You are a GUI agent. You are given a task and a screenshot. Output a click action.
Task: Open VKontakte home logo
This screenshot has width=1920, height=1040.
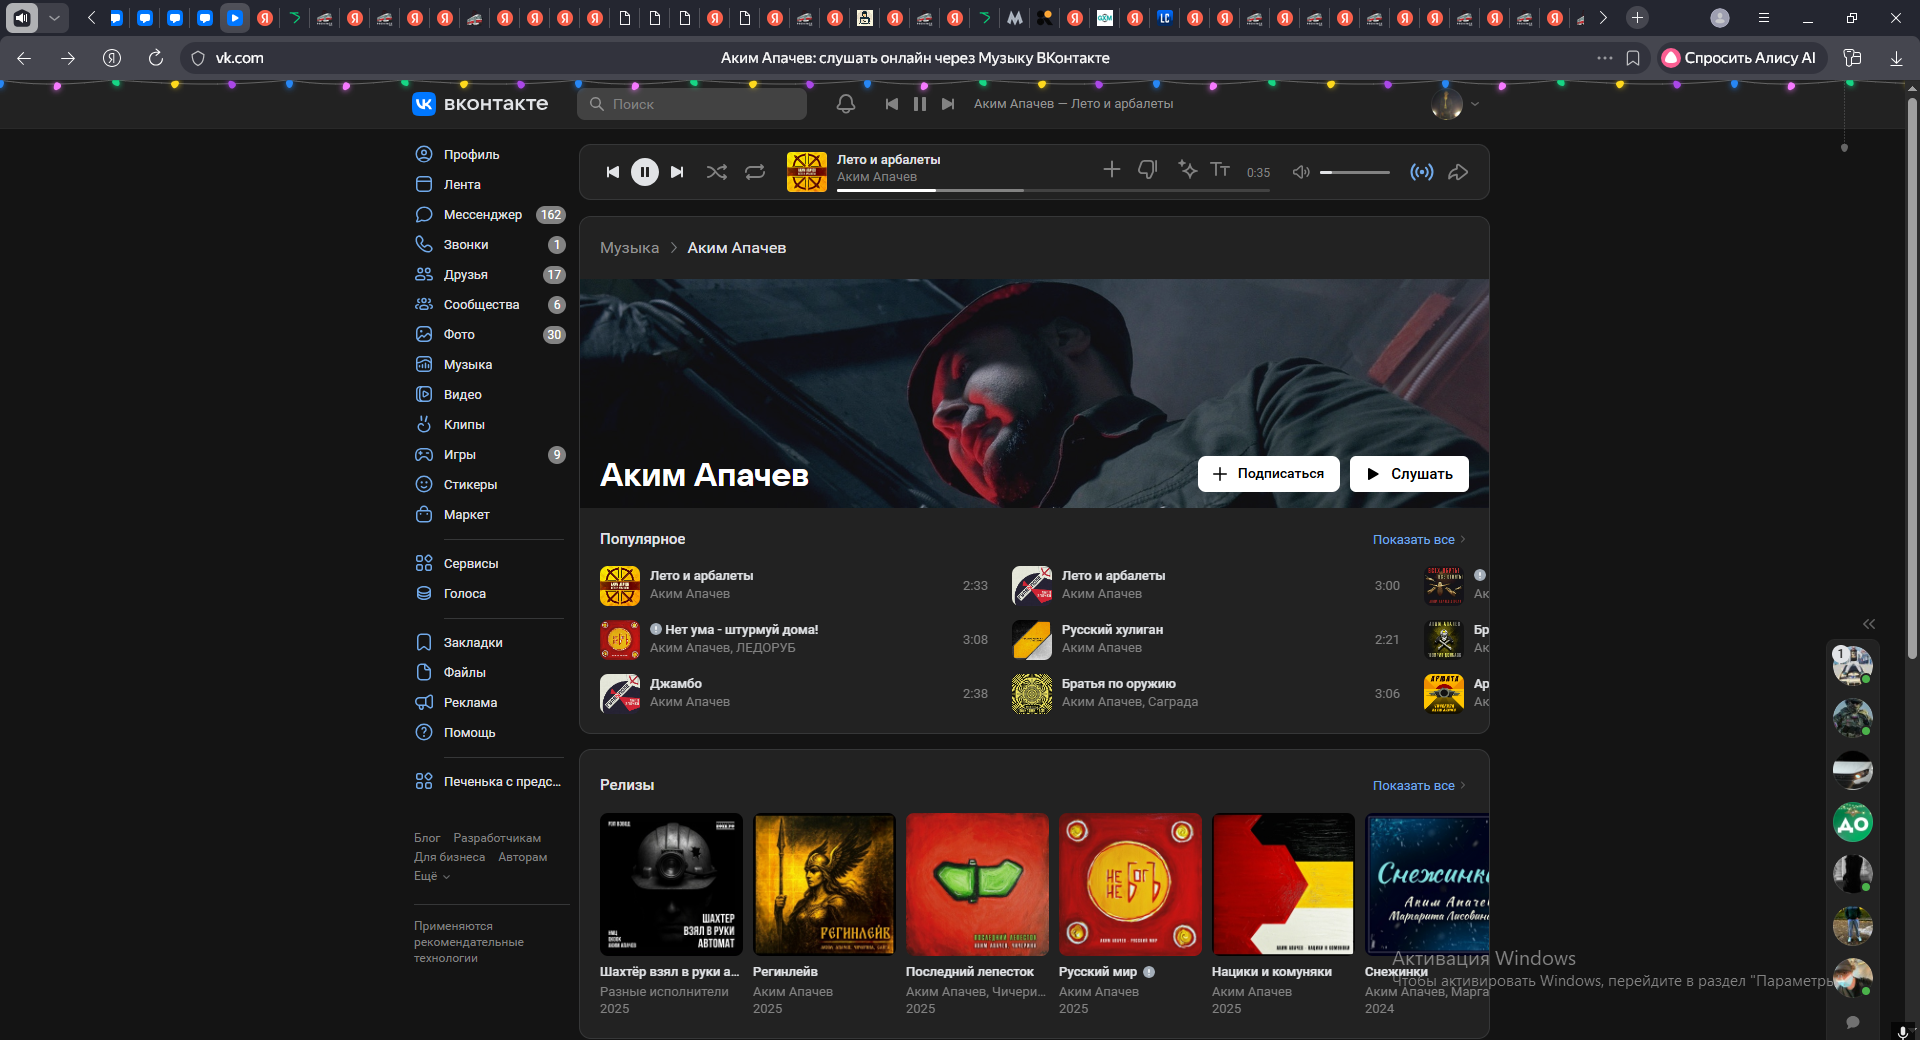click(x=480, y=104)
